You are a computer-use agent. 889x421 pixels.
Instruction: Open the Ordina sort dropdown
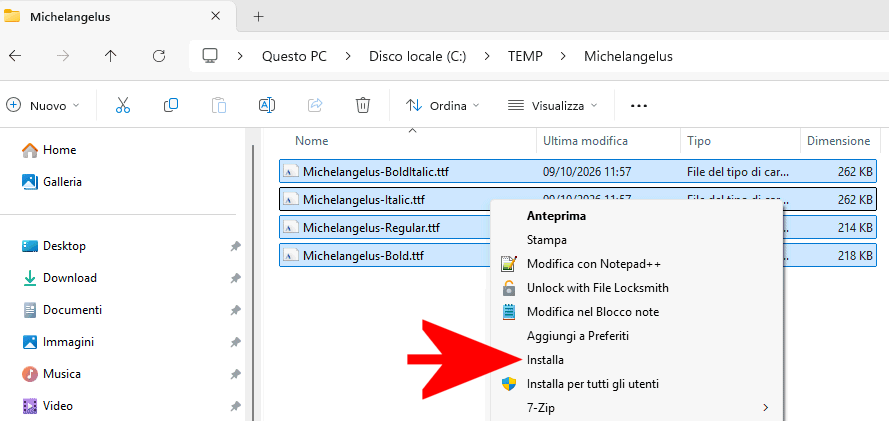pyautogui.click(x=443, y=105)
